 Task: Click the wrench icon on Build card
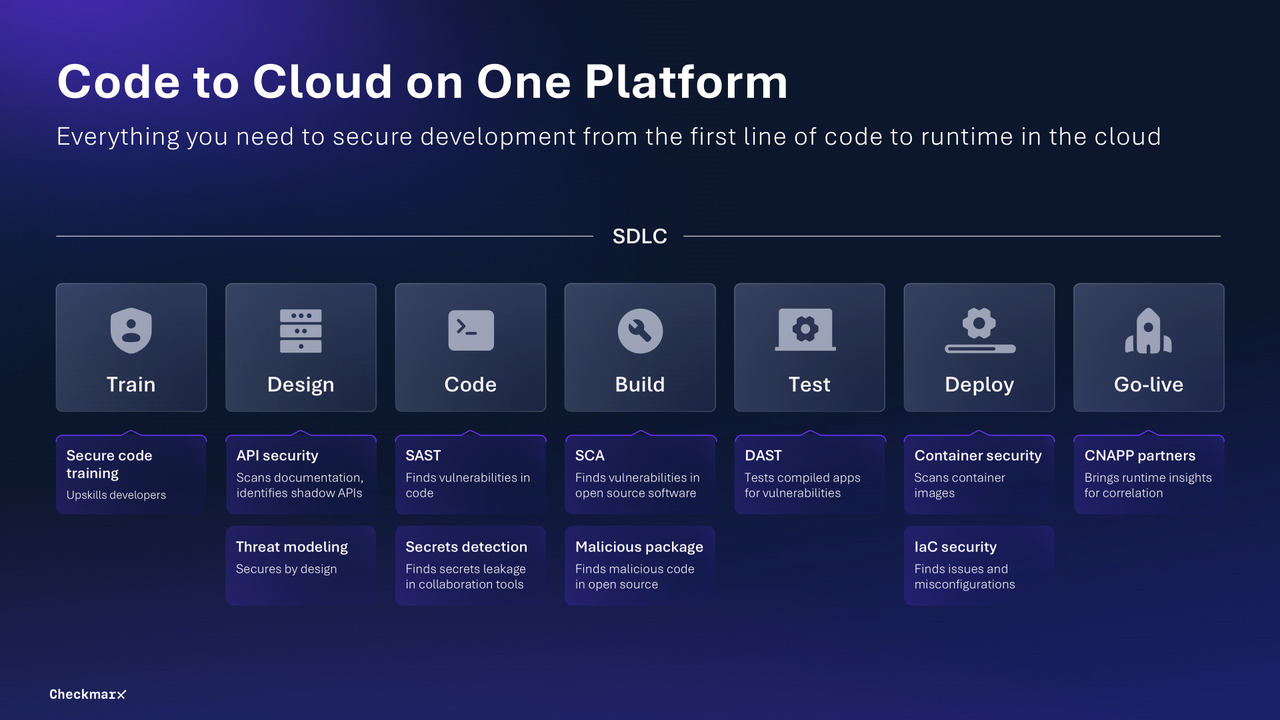(640, 331)
